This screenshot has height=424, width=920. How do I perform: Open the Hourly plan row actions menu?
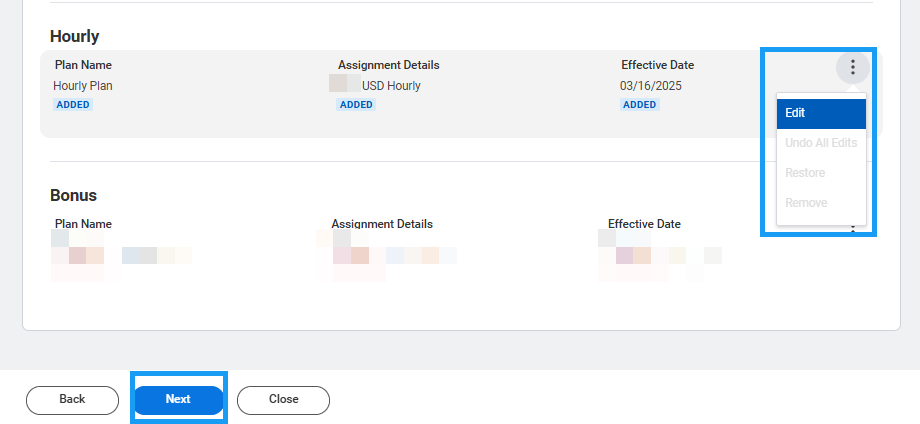852,68
